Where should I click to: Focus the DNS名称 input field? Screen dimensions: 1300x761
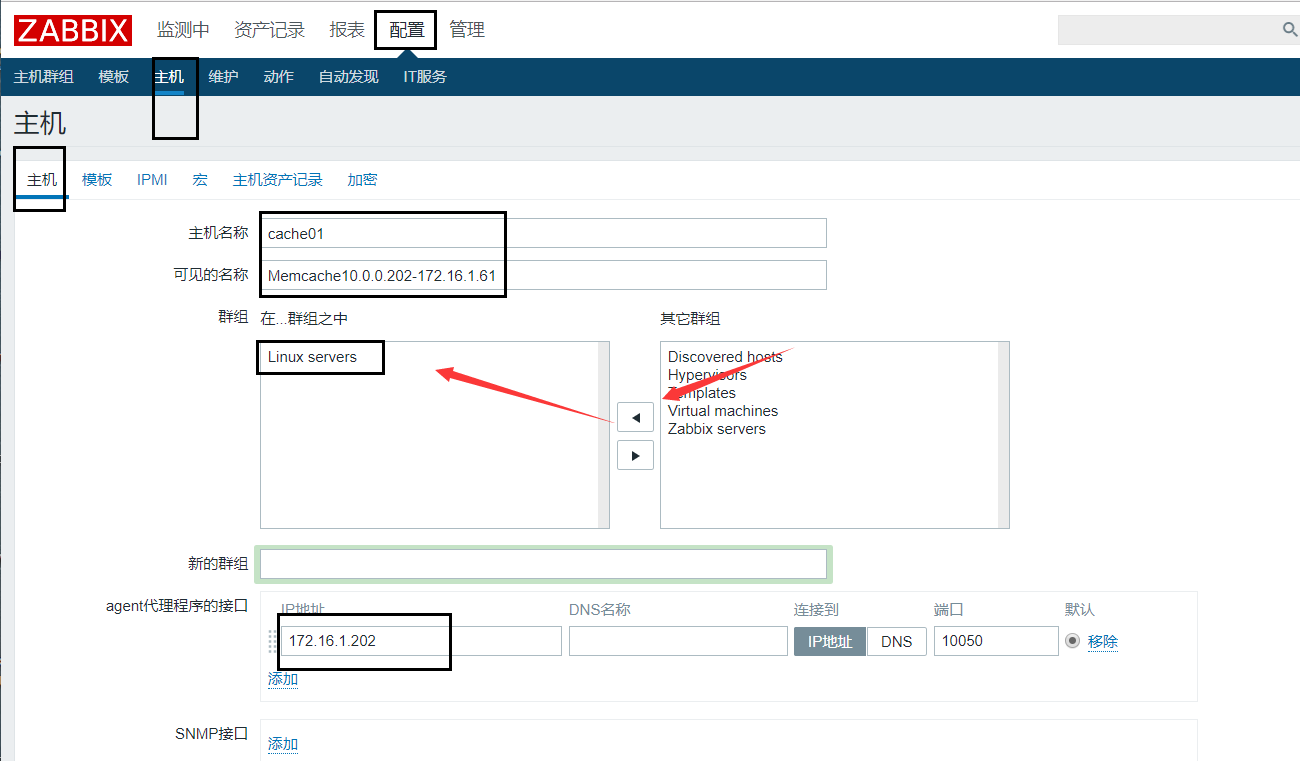pos(678,641)
